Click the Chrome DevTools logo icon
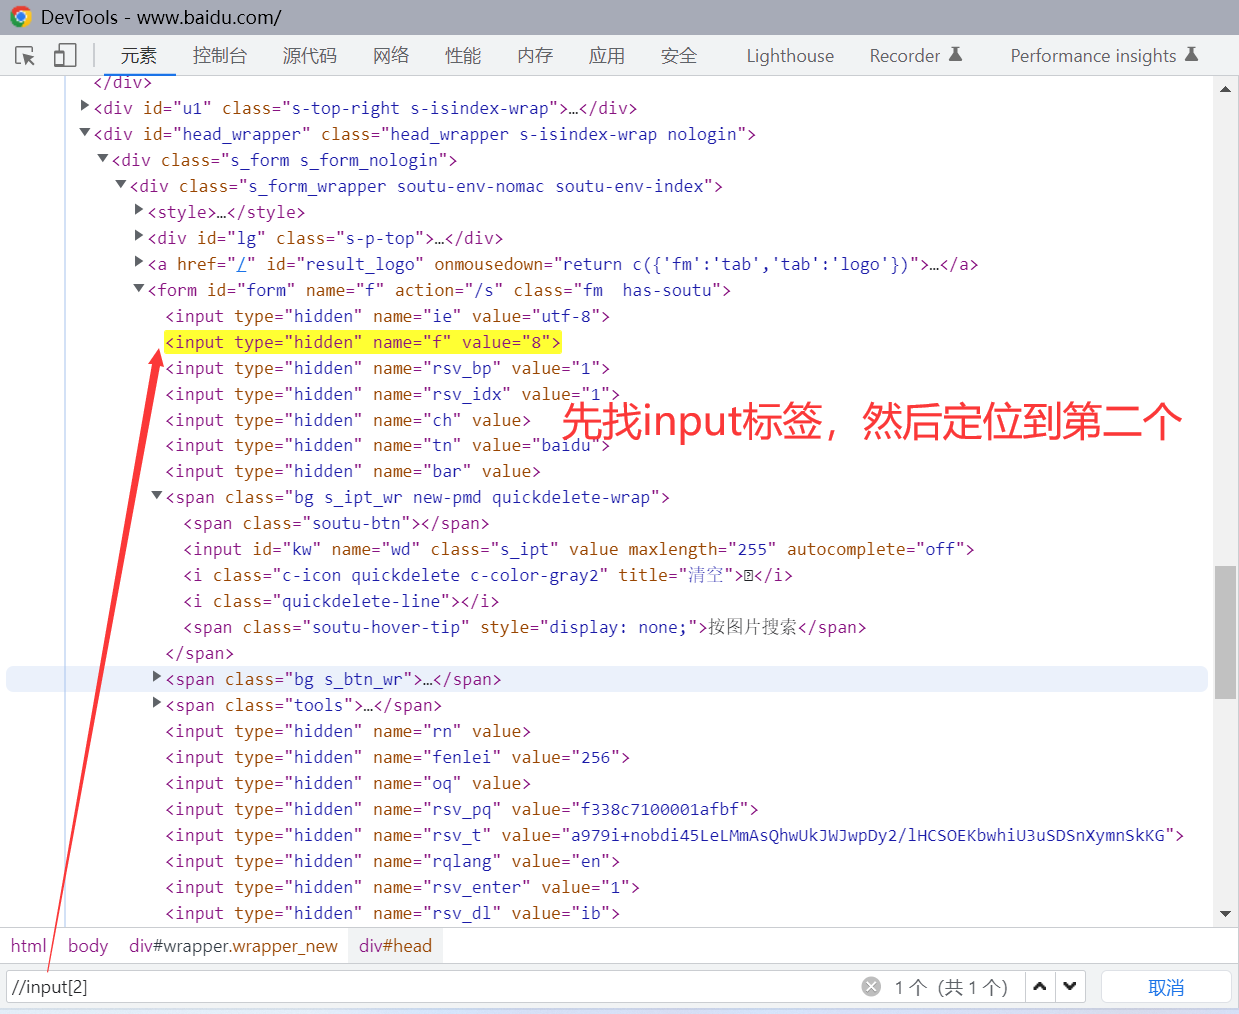Screen dimensions: 1239x1014 coord(20,17)
